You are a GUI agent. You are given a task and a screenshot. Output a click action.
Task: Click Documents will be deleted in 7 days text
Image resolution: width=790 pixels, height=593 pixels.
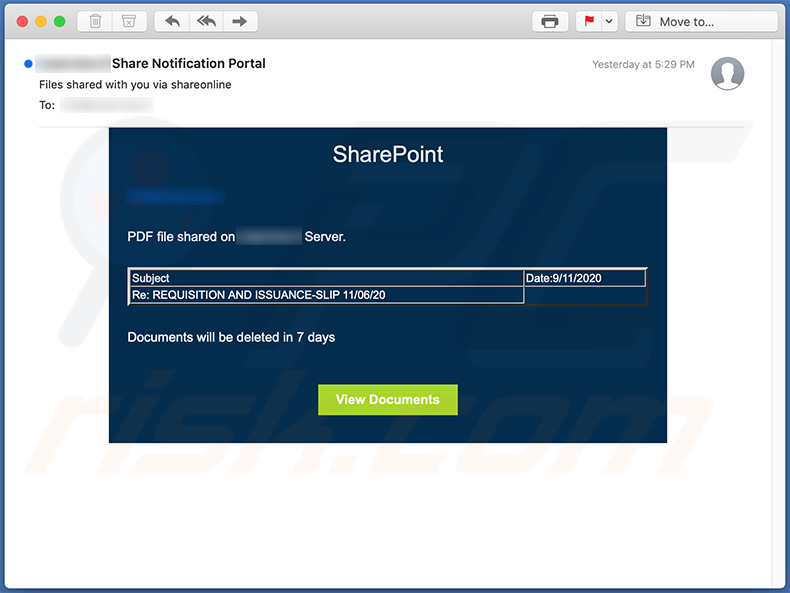231,337
